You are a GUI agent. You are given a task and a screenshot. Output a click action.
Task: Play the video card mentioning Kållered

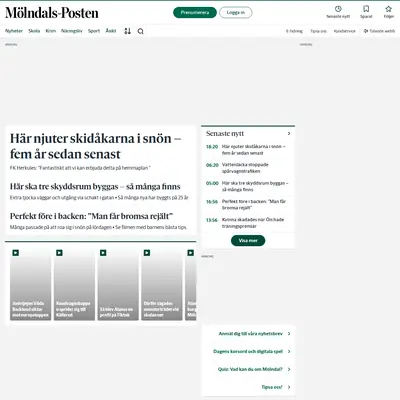coord(74,284)
